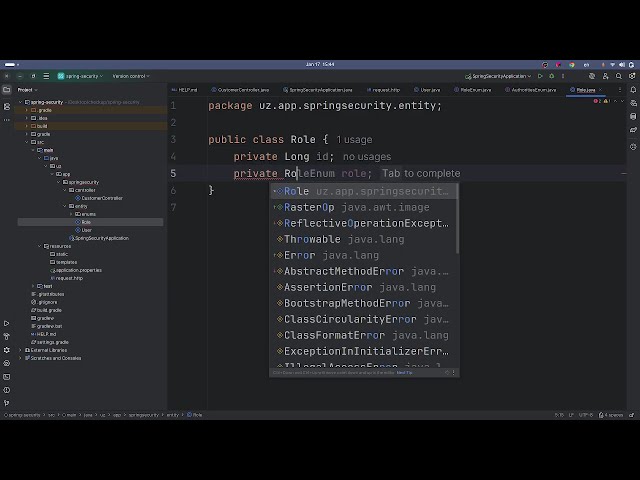Screen dimensions: 640x480
Task: Open the Notifications bell icon
Action: 633,90
